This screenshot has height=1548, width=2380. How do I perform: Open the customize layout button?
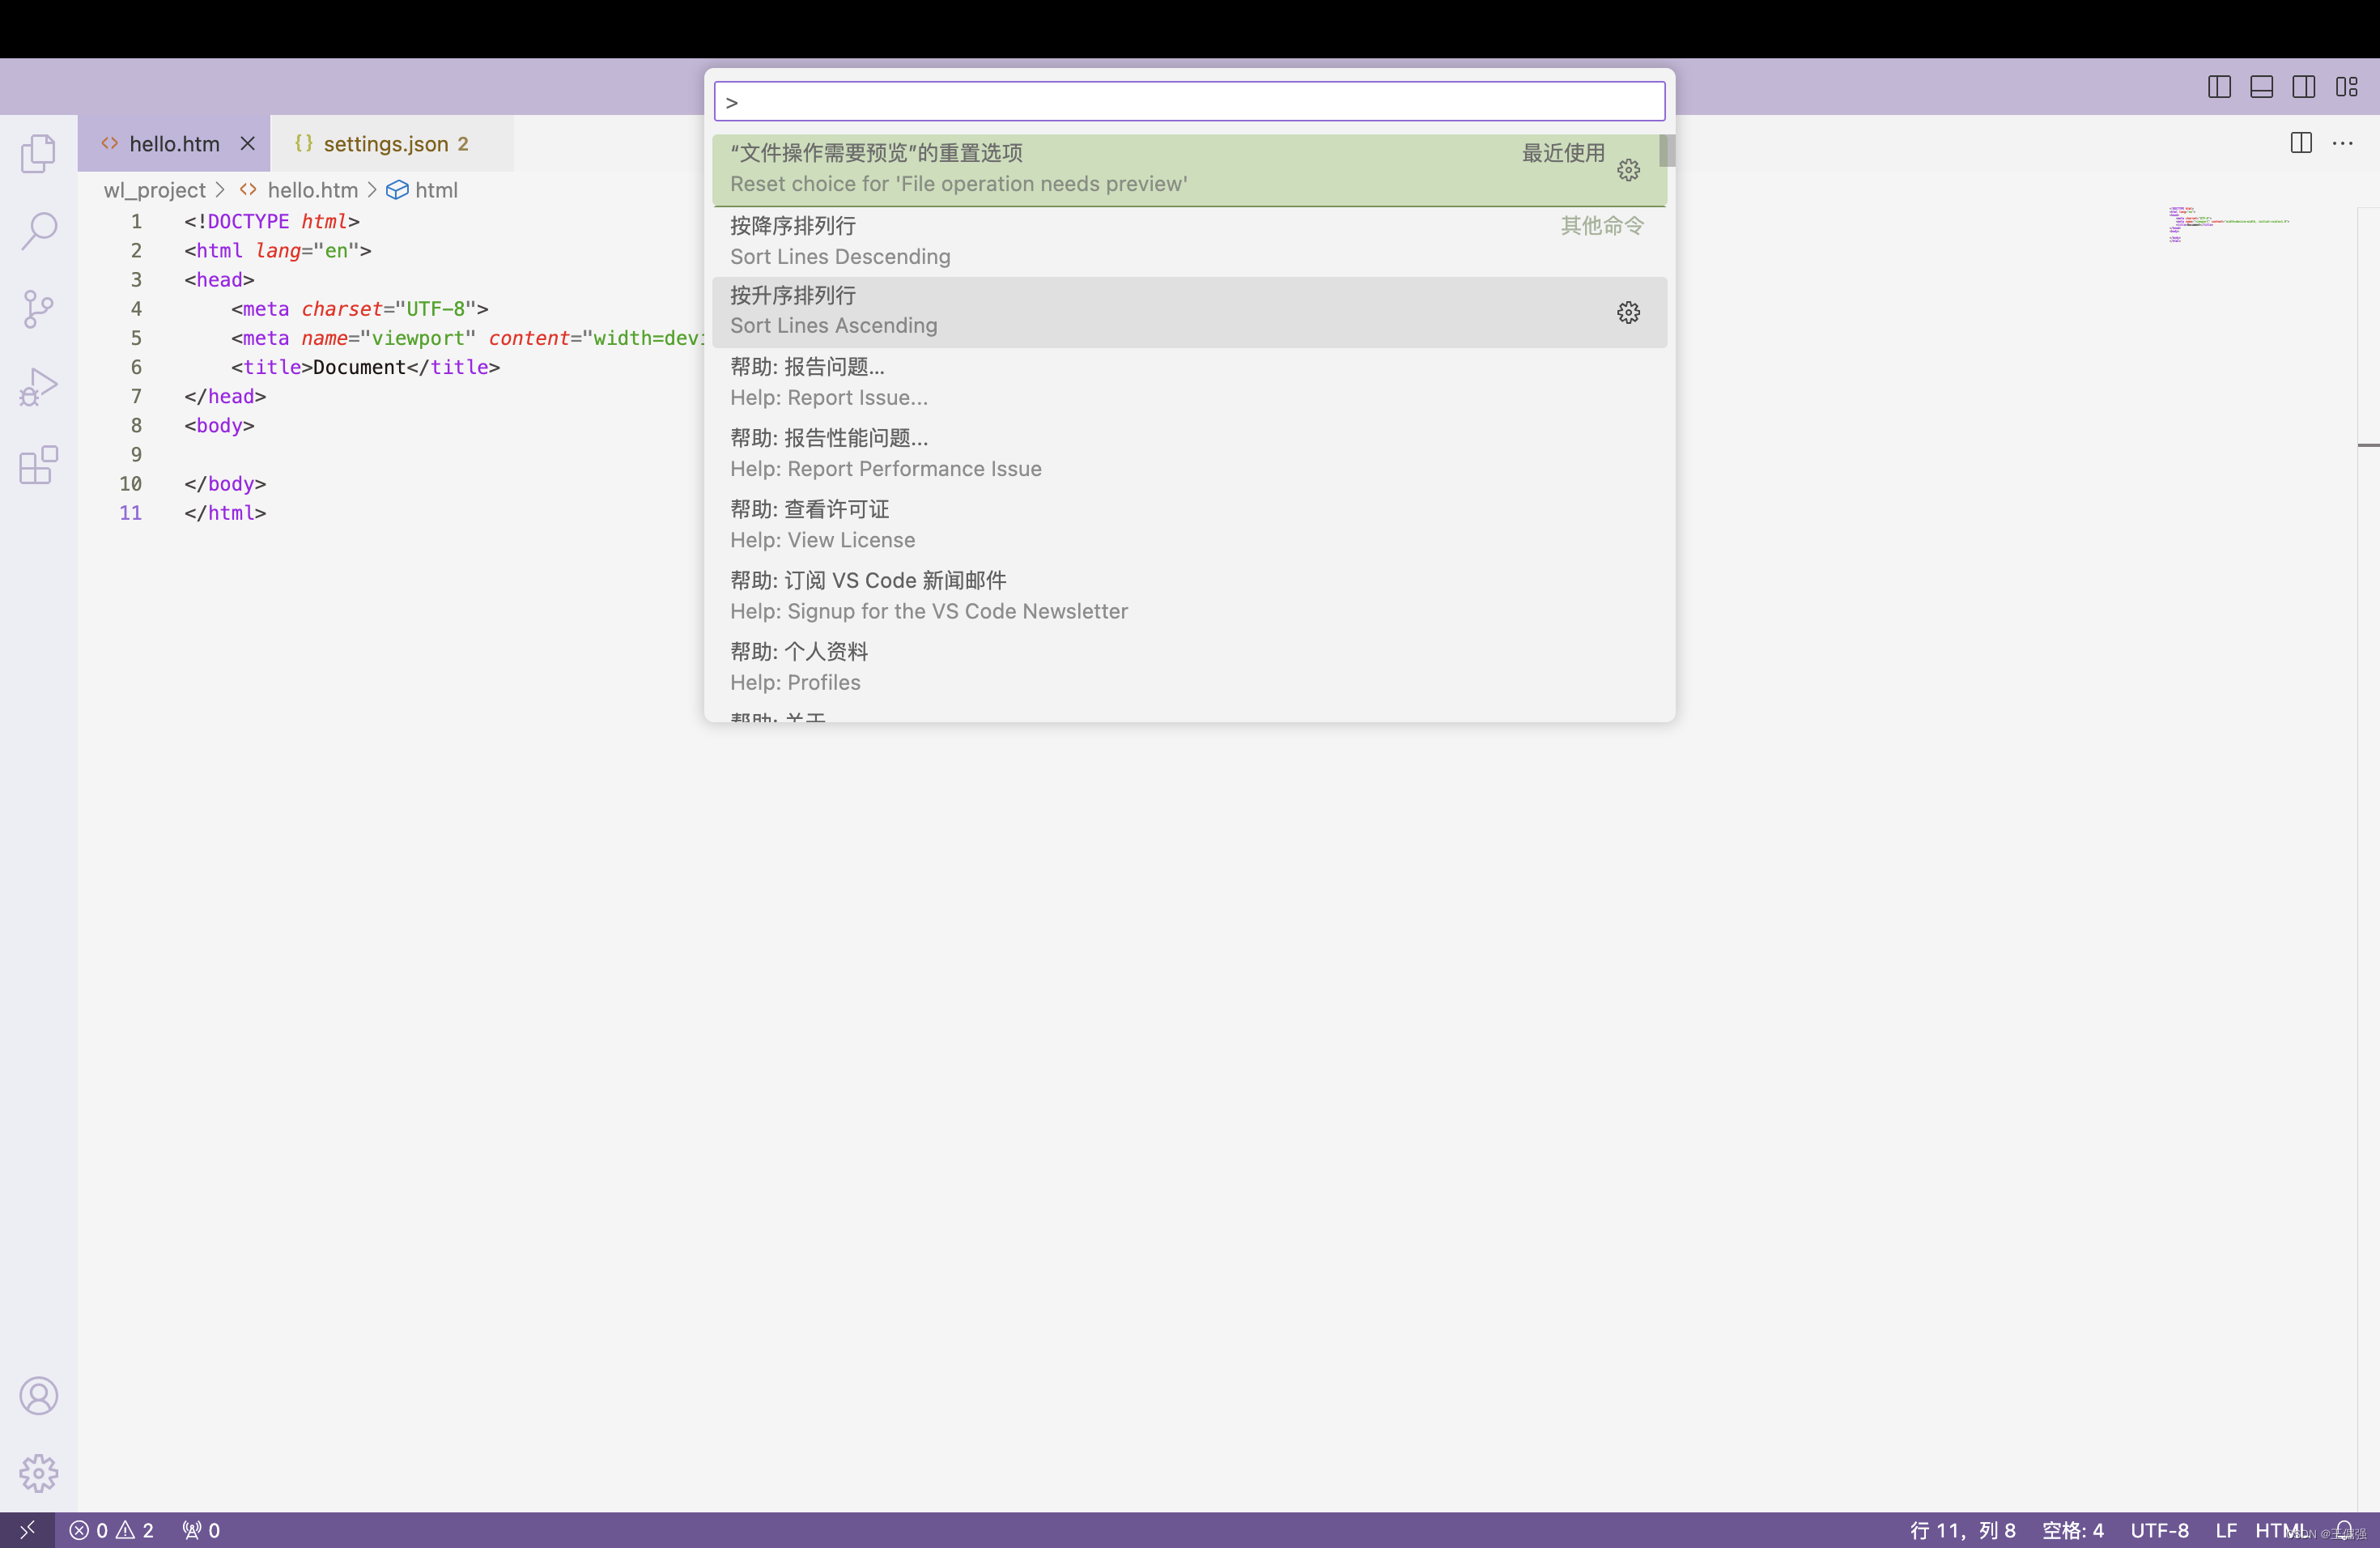click(x=2346, y=87)
